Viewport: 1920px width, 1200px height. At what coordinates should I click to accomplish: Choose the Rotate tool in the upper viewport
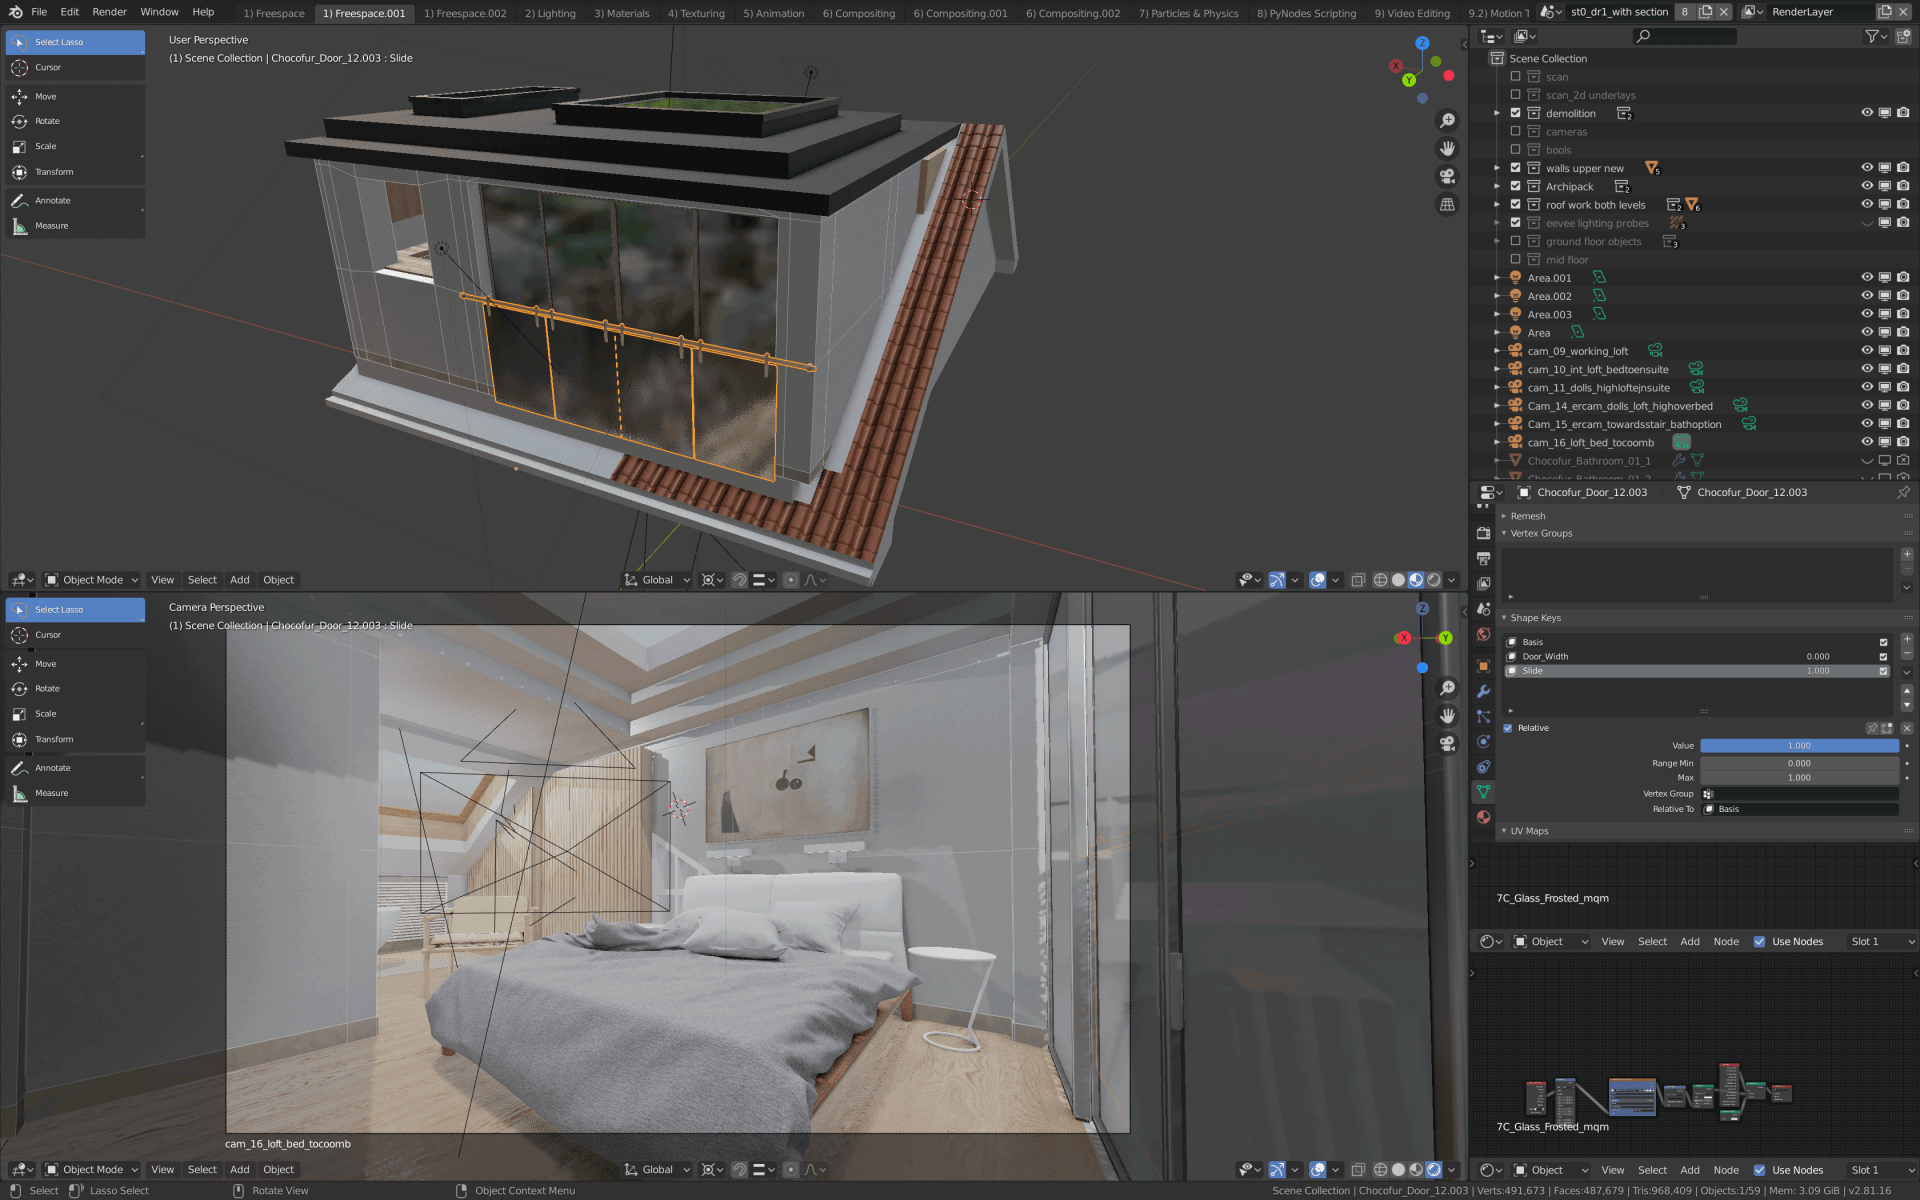(x=75, y=121)
